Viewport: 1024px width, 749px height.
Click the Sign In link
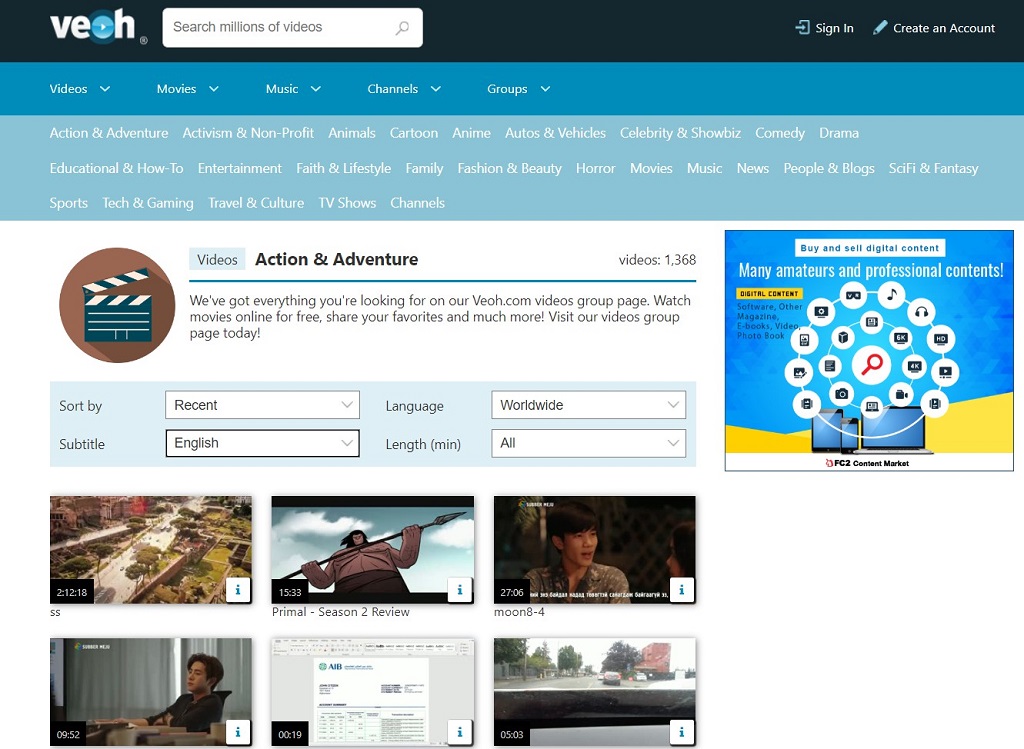tap(834, 28)
